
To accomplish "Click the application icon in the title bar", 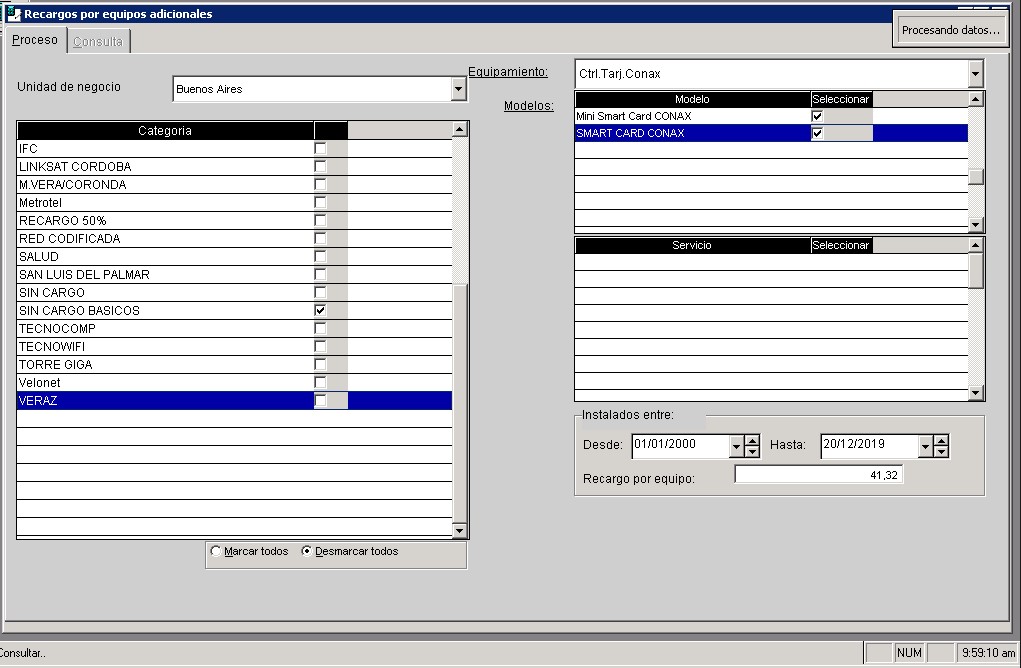I will click(x=13, y=14).
